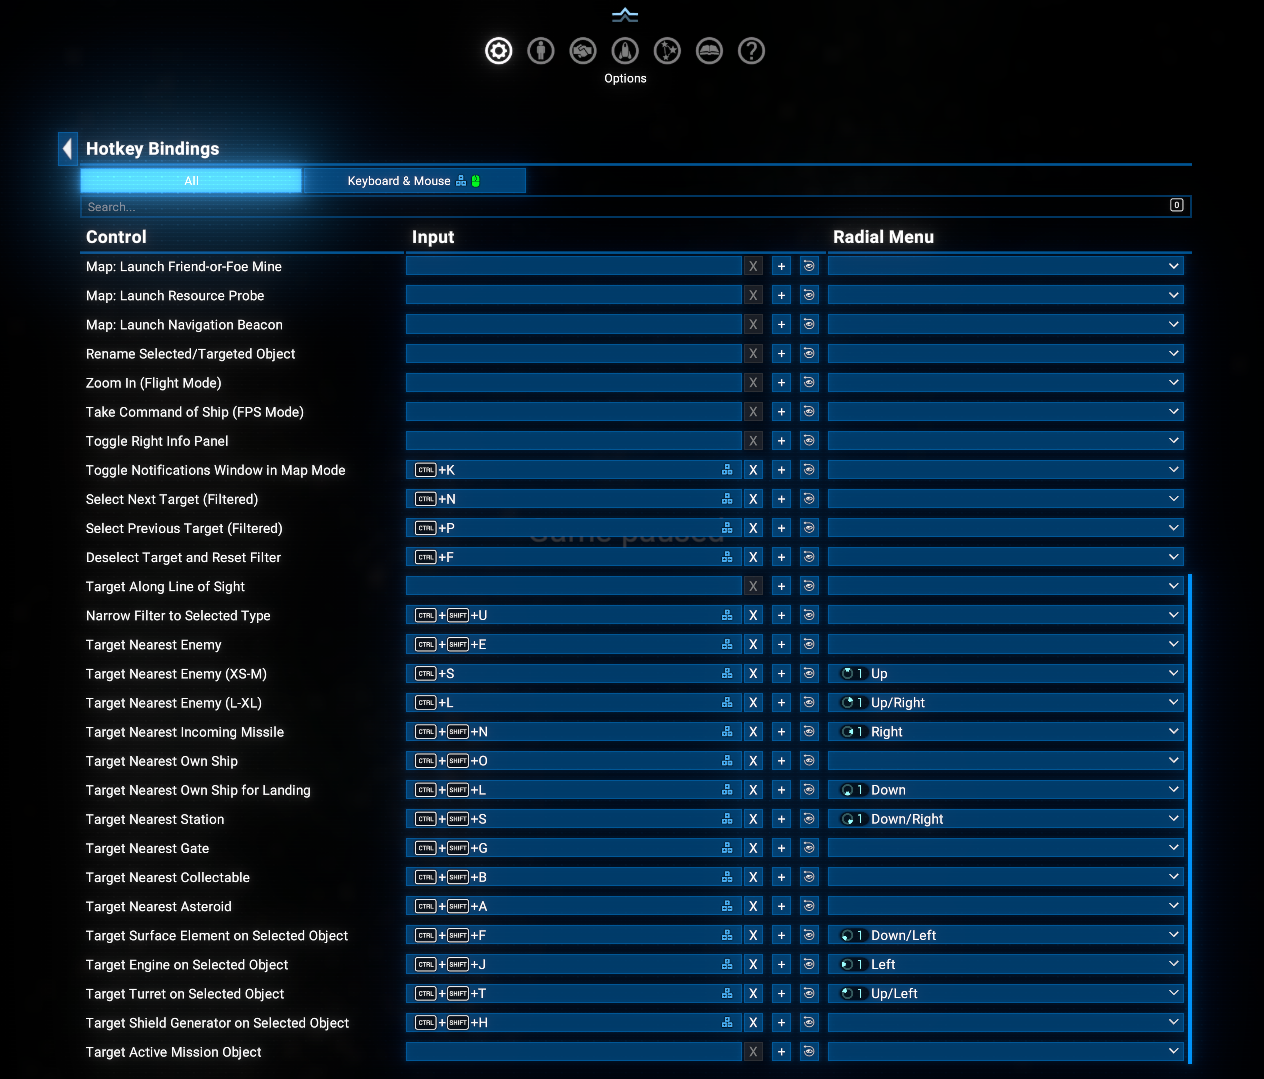Click the Control column header

(x=116, y=237)
